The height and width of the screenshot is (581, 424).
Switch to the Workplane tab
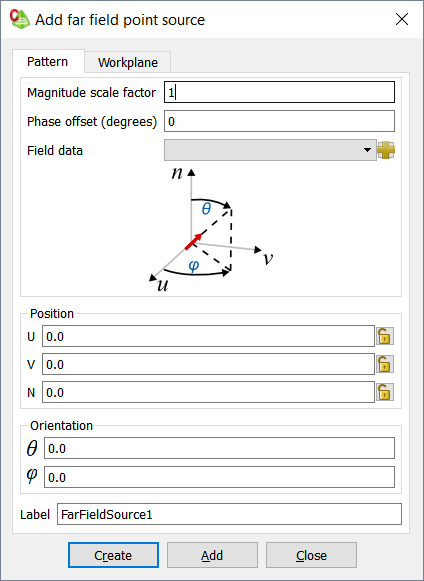click(x=127, y=62)
